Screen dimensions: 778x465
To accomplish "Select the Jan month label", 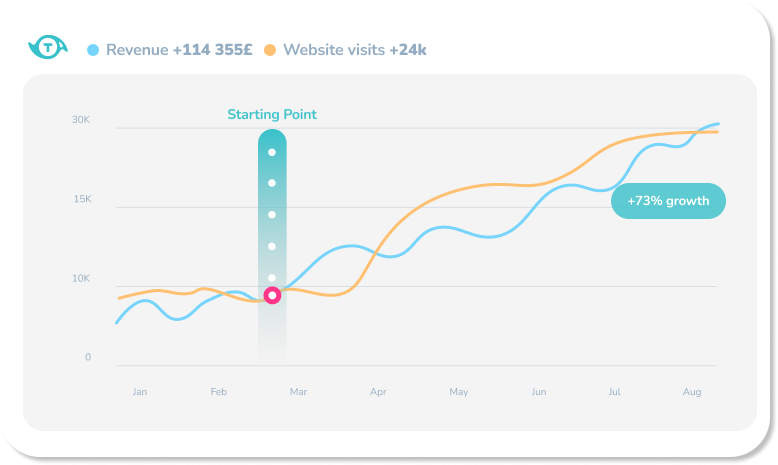I will (139, 392).
